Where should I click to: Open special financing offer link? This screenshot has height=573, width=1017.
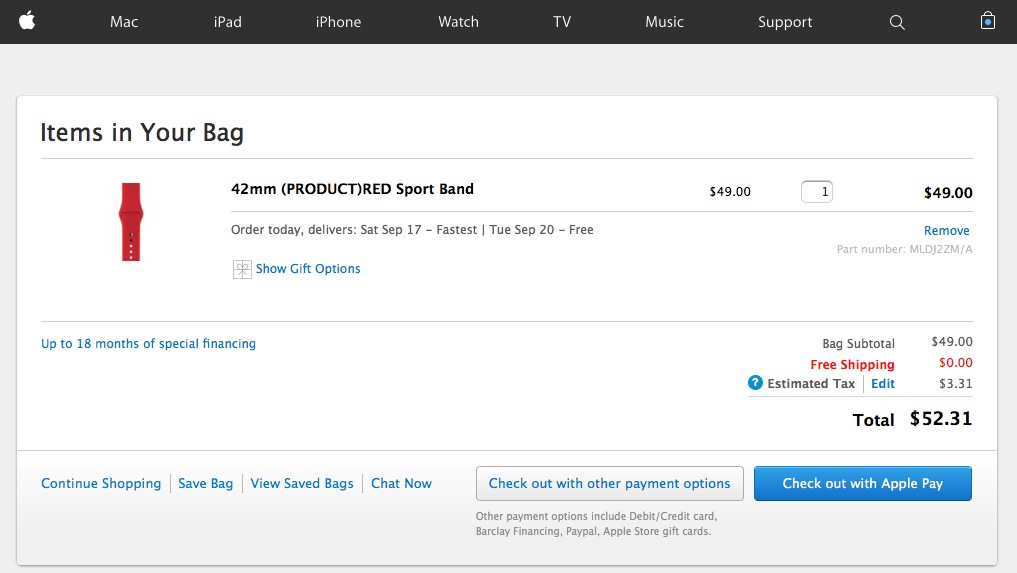[149, 344]
